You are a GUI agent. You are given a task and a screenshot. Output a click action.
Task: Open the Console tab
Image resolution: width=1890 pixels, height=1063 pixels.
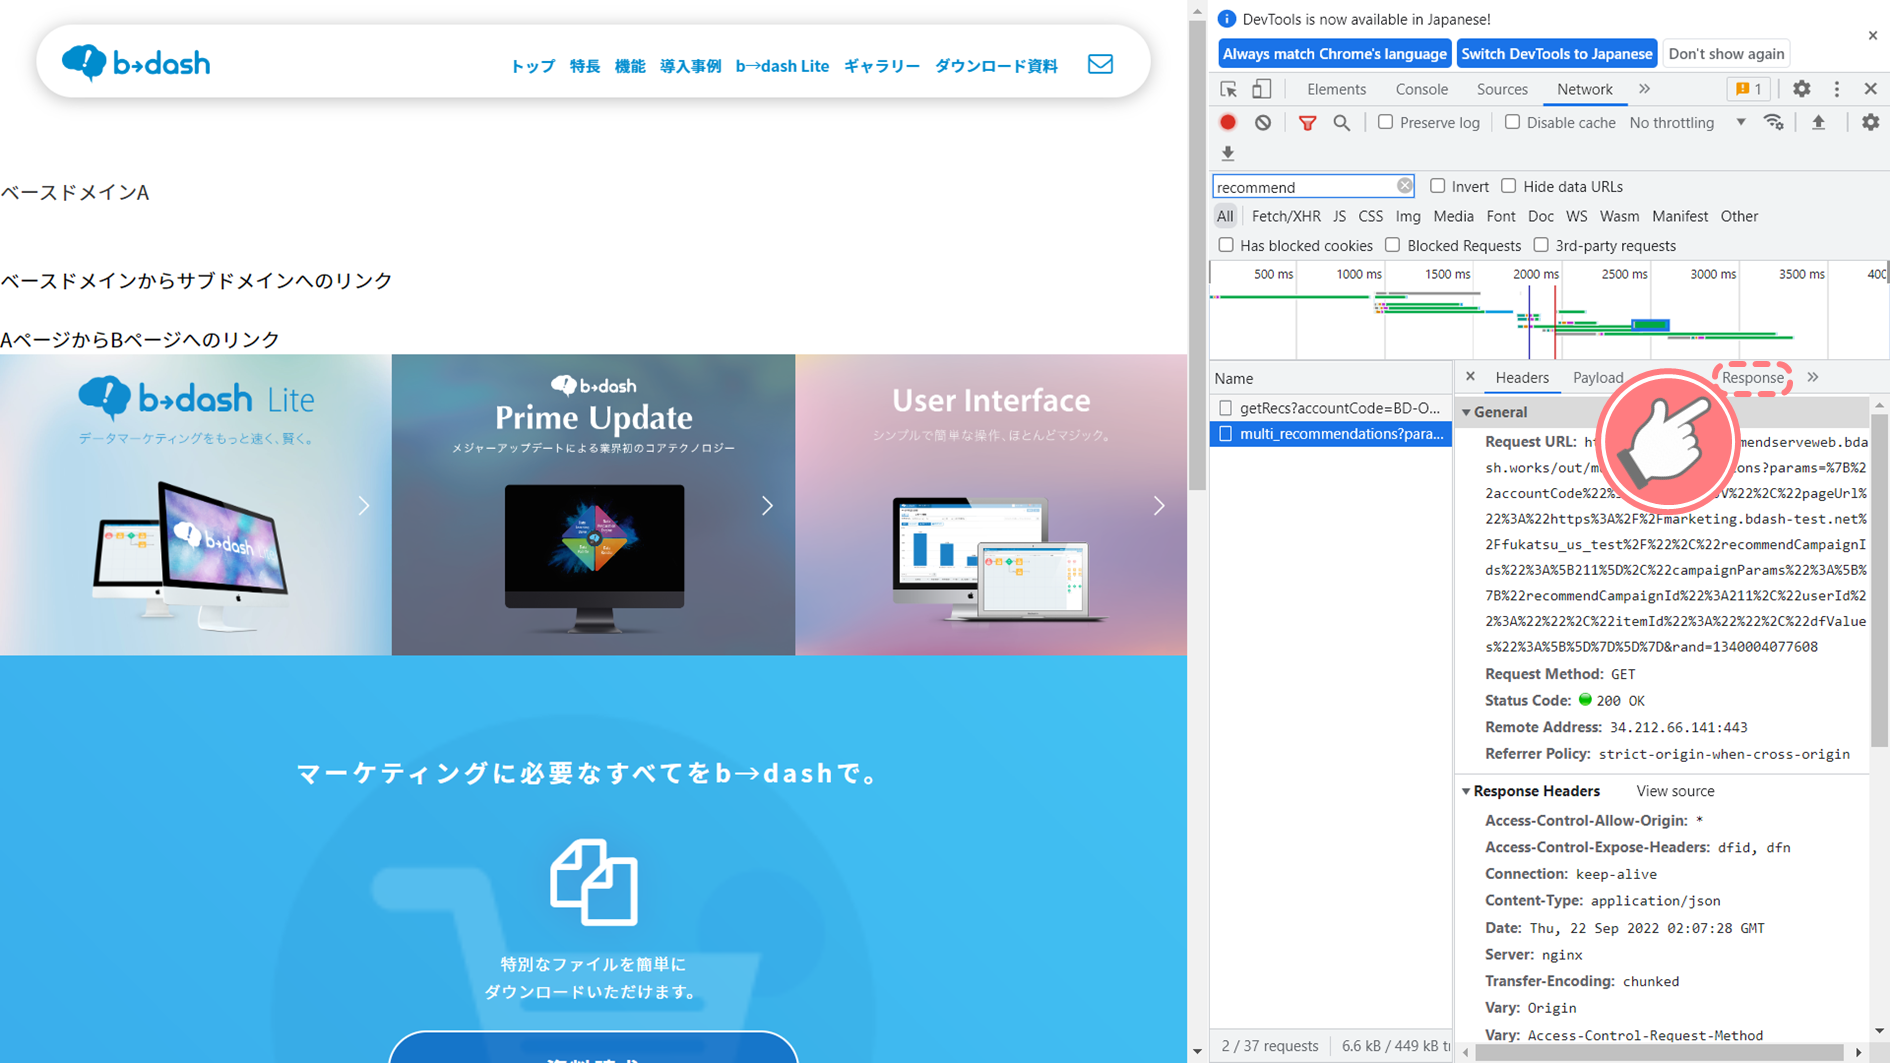pyautogui.click(x=1421, y=89)
